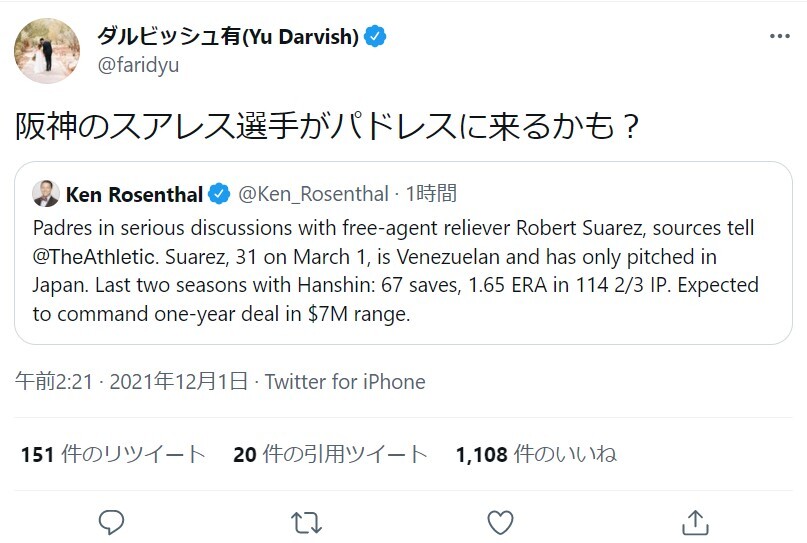Open Yu Darvish's profile picture
This screenshot has width=807, height=543.
[x=47, y=50]
